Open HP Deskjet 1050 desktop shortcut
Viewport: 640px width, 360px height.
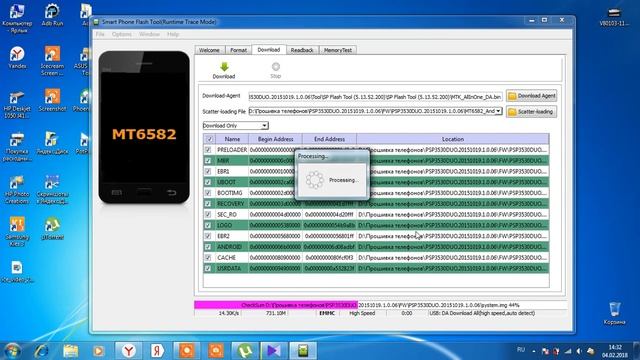17,104
